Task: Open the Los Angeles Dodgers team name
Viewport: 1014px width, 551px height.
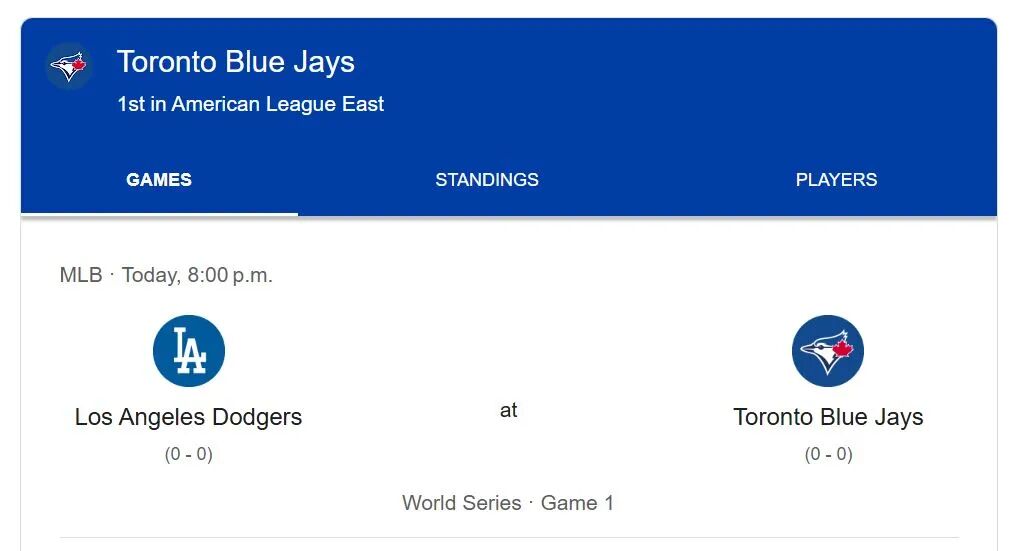Action: pos(188,417)
